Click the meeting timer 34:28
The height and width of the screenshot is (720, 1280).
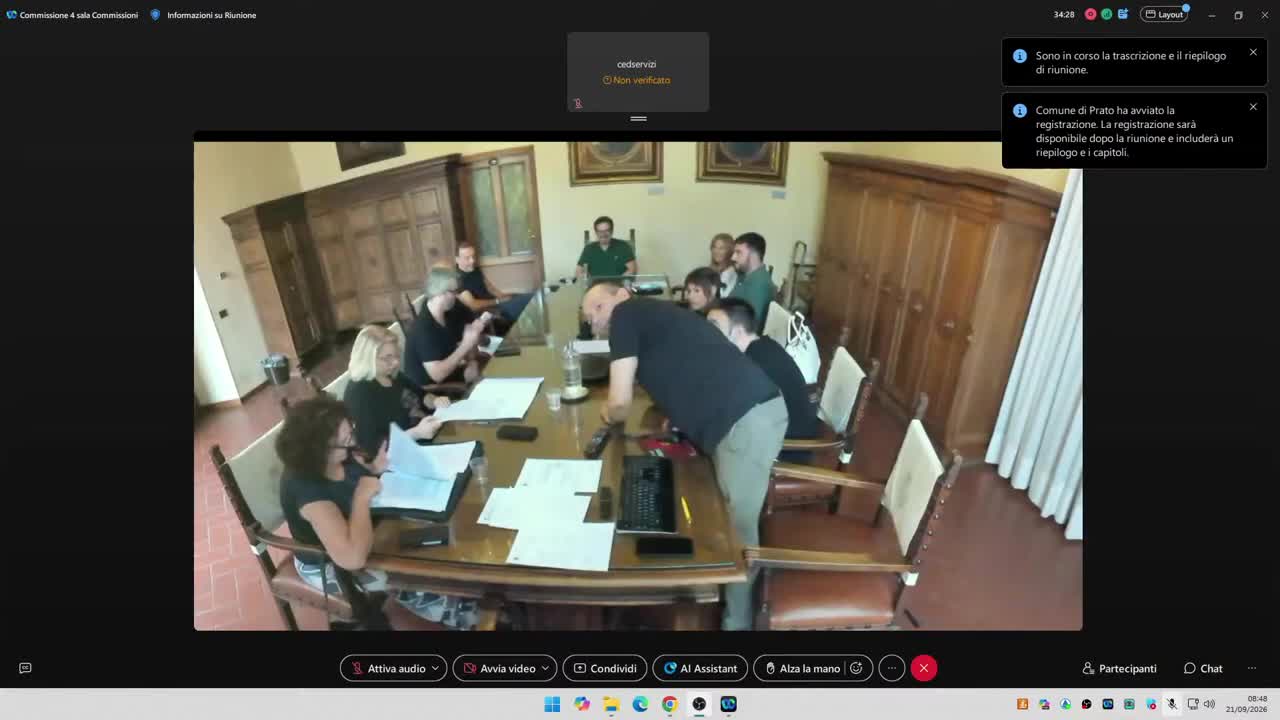(1064, 15)
